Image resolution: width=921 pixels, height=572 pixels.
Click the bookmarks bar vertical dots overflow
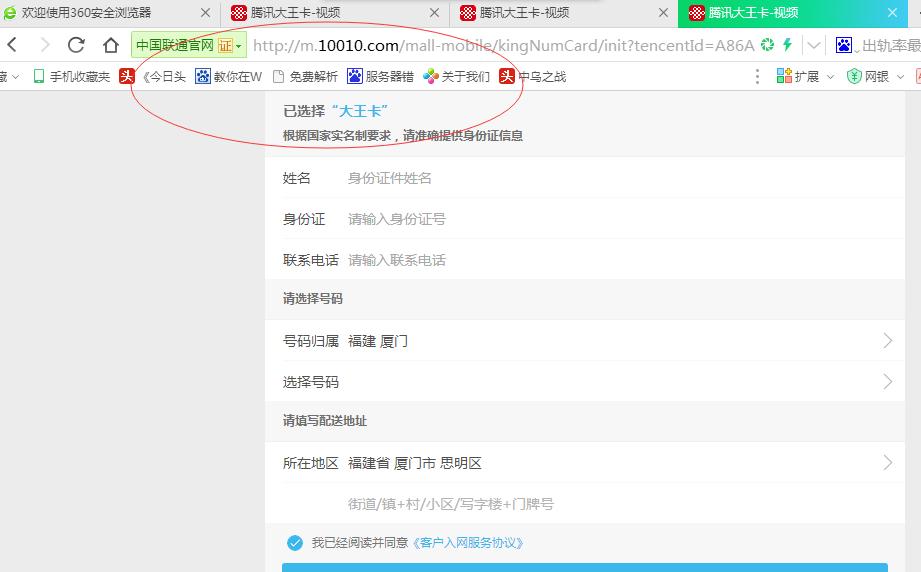point(757,76)
